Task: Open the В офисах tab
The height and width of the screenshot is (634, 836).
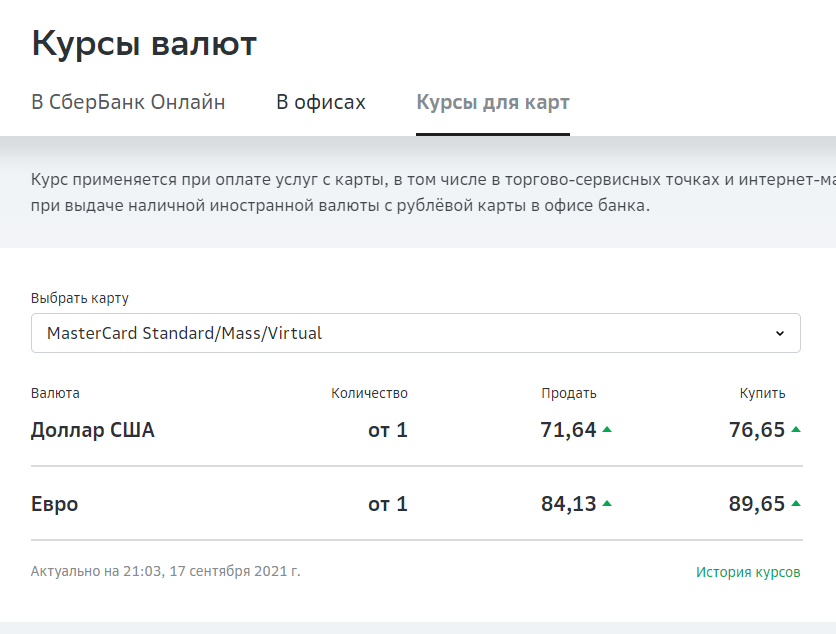Action: click(321, 103)
